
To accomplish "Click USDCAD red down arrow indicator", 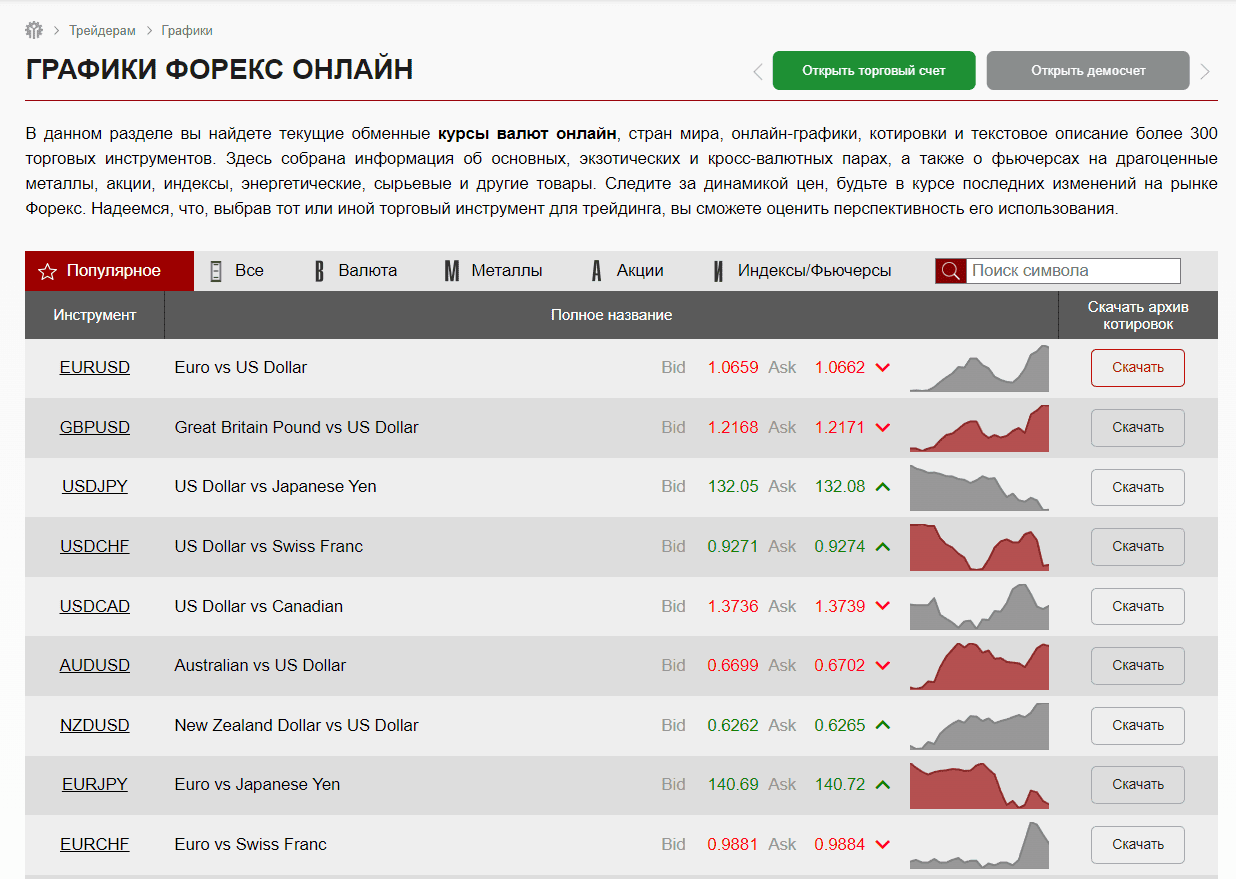I will point(882,606).
